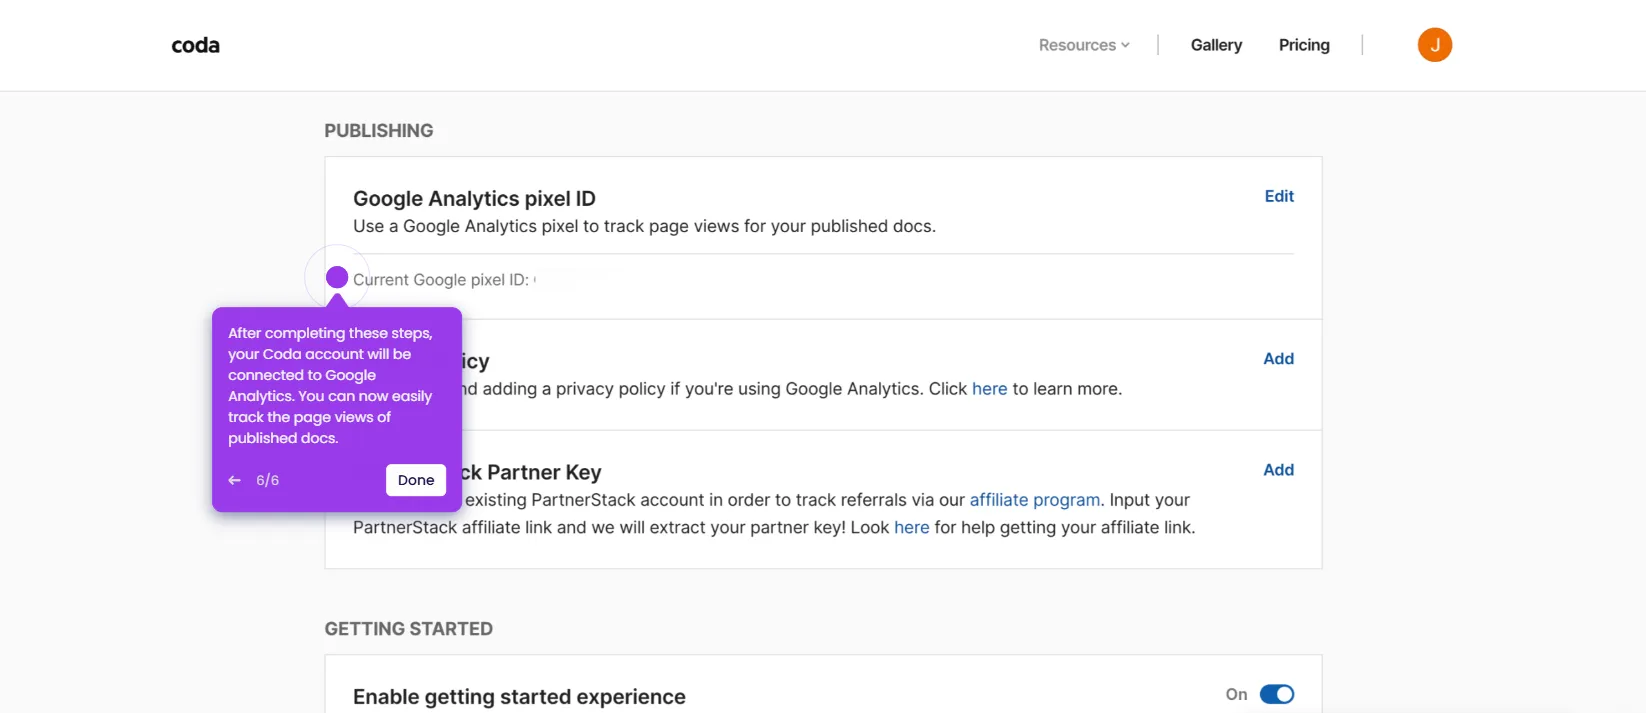Viewport: 1646px width, 713px height.
Task: Toggle the getting started experience switch
Action: (1276, 694)
